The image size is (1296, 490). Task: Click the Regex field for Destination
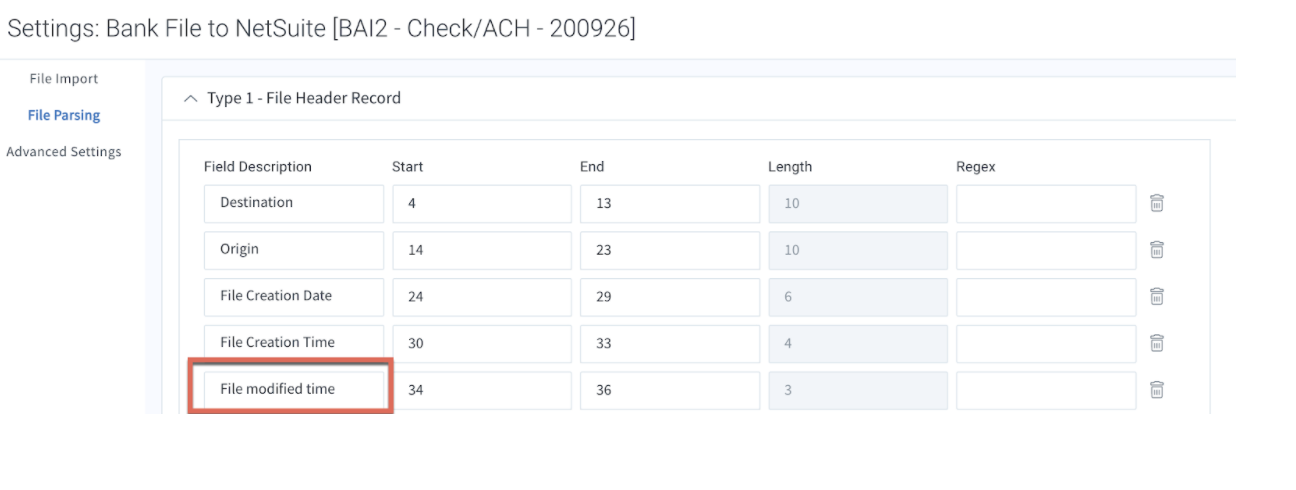tap(1046, 204)
